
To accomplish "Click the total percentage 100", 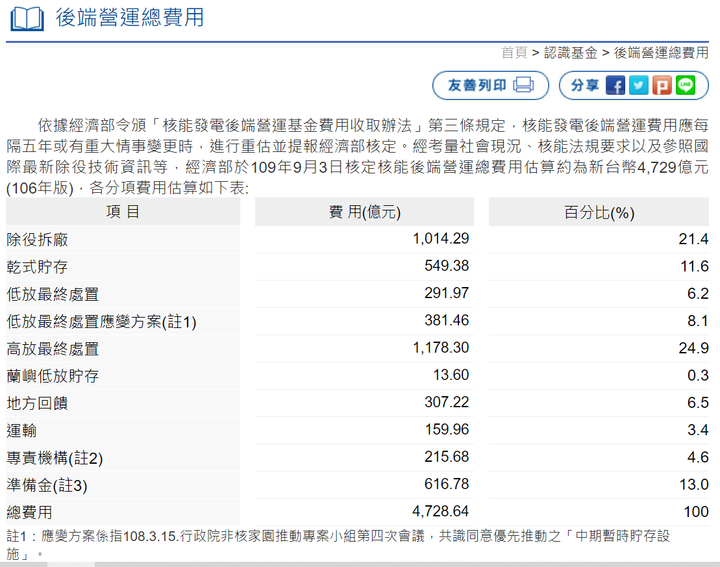I will [x=696, y=511].
